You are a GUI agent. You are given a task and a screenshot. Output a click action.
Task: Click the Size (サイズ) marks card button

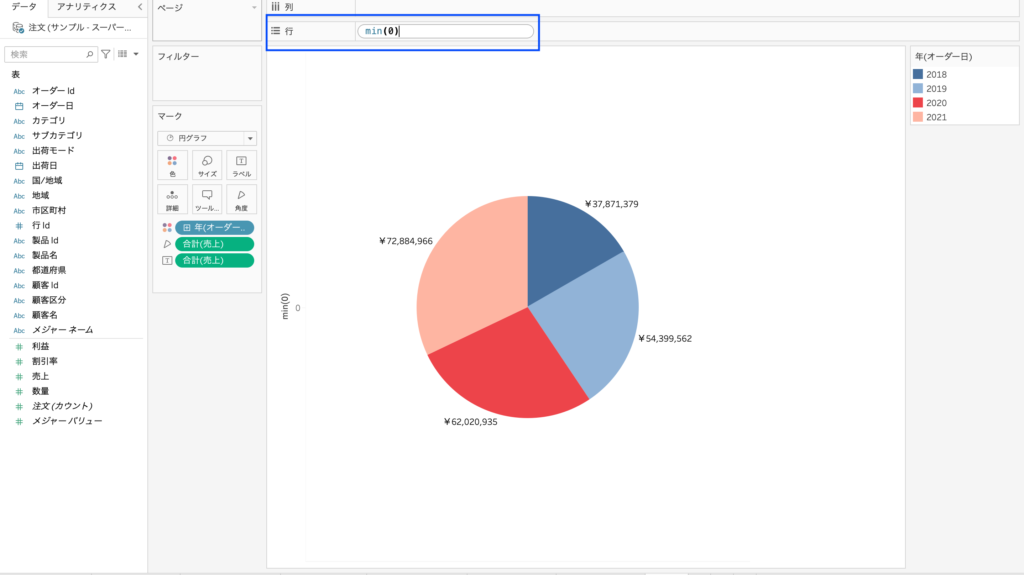click(207, 165)
